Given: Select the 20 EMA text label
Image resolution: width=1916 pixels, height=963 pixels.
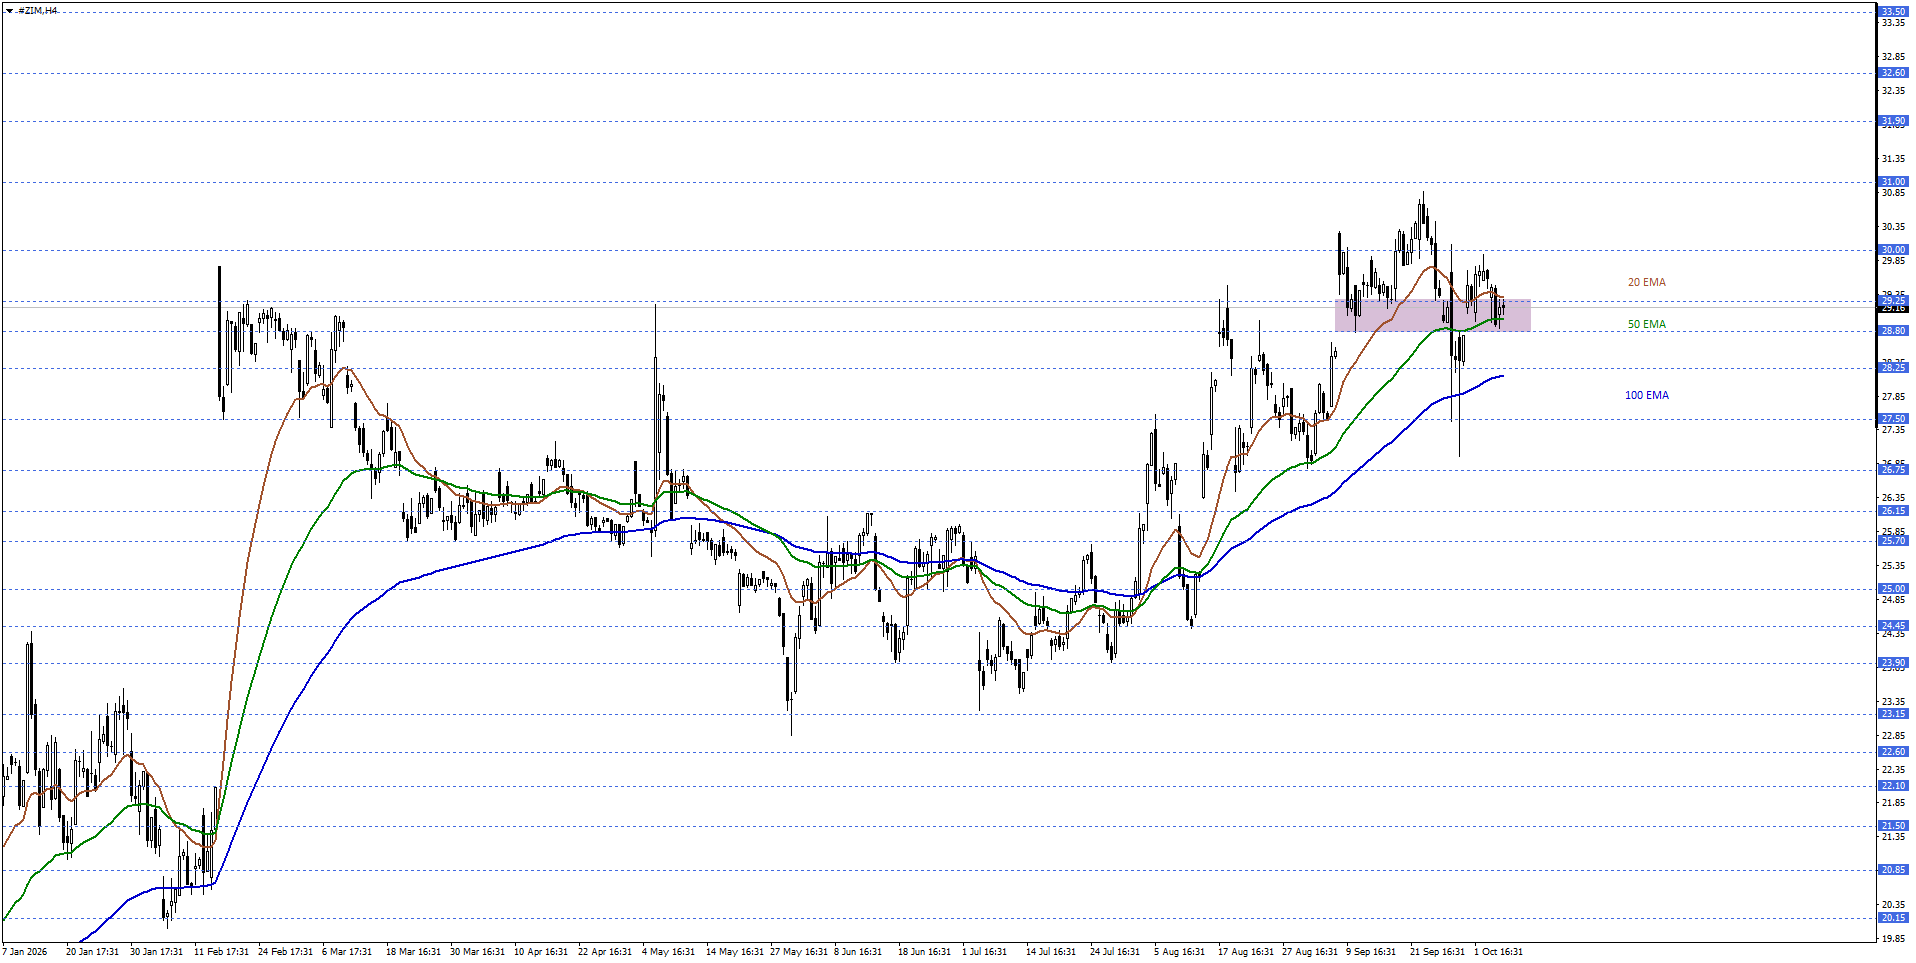Looking at the screenshot, I should pos(1646,282).
